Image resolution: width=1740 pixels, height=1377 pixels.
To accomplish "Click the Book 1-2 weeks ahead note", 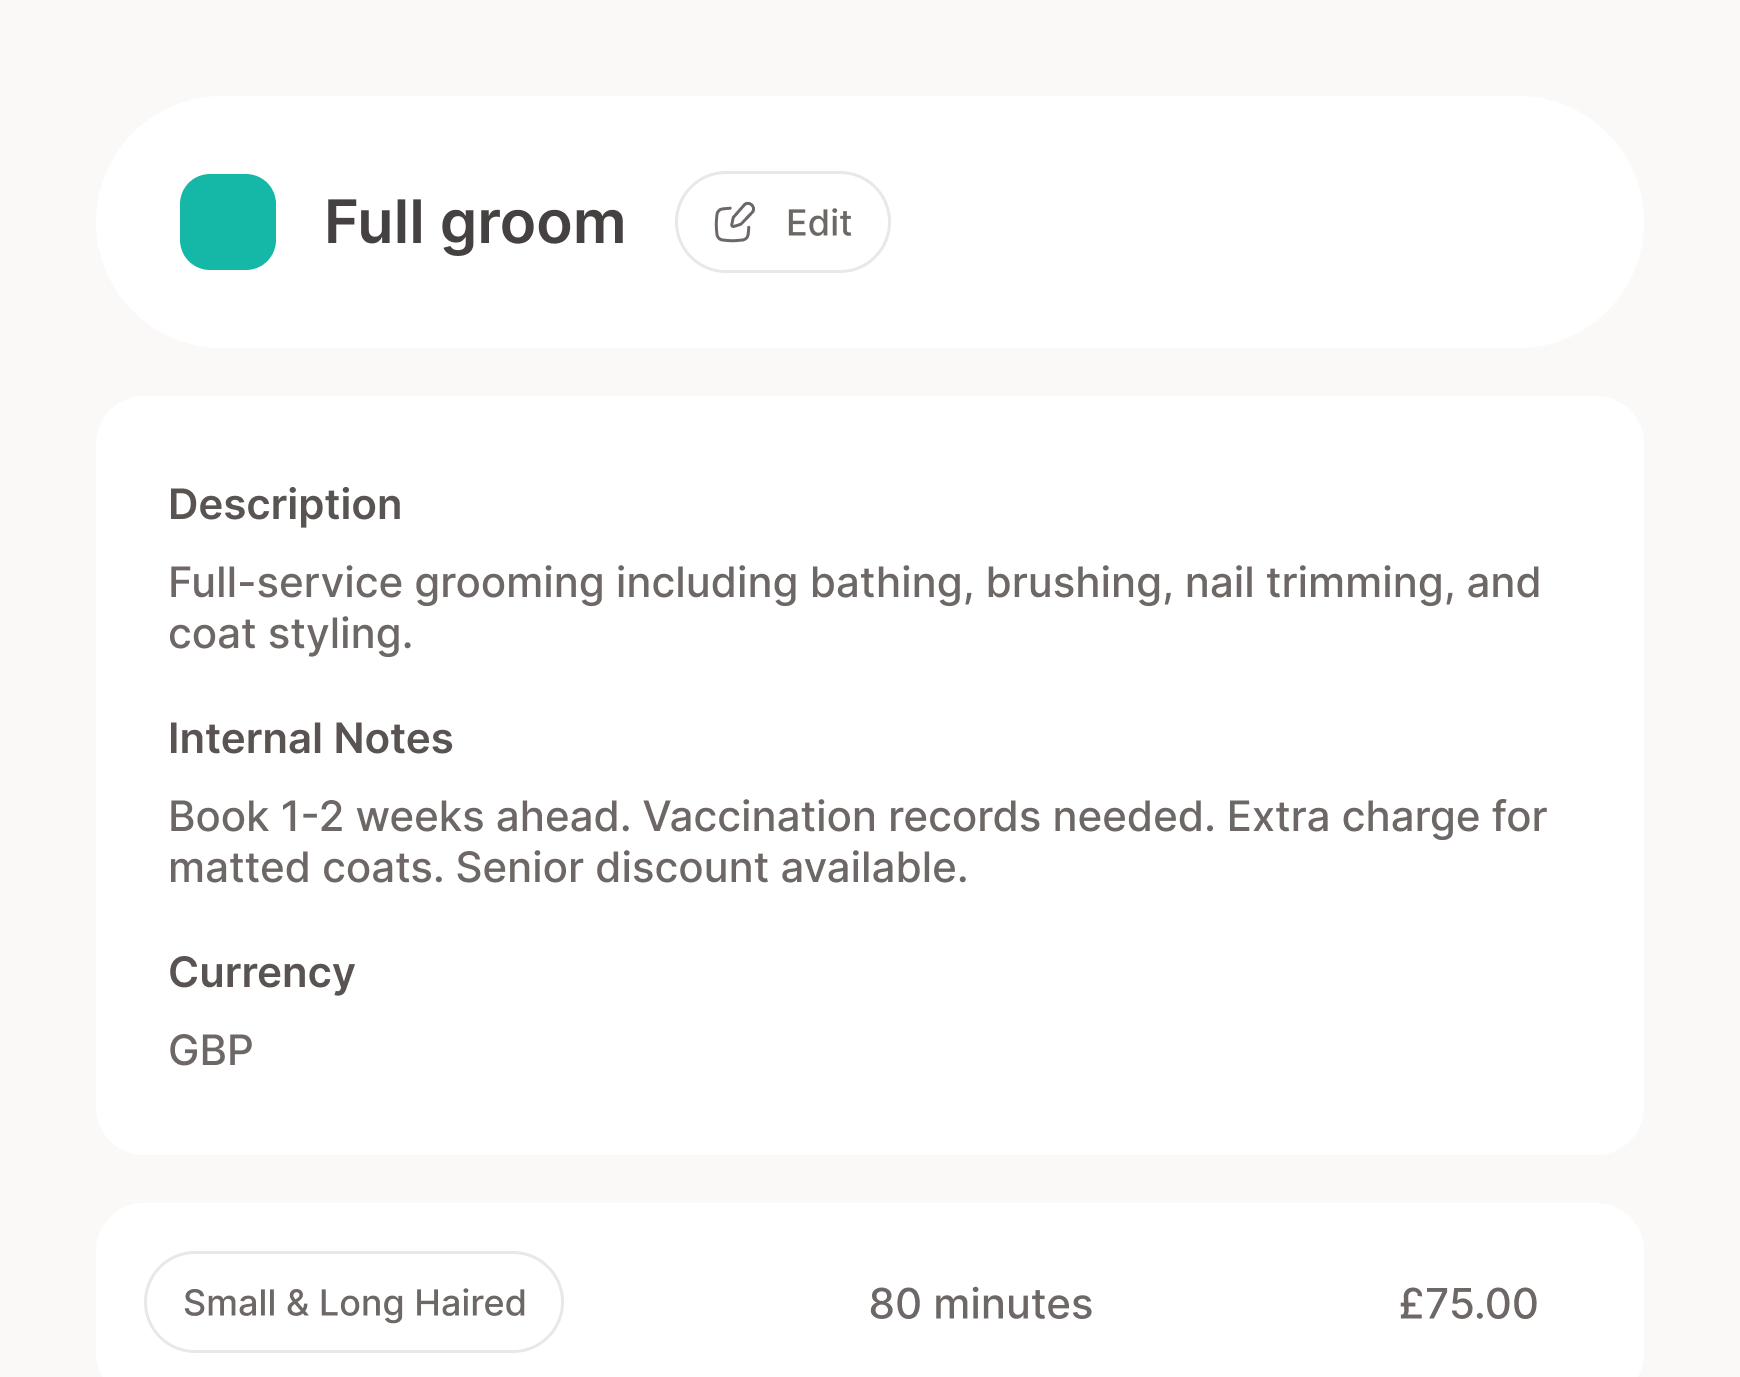I will 399,817.
